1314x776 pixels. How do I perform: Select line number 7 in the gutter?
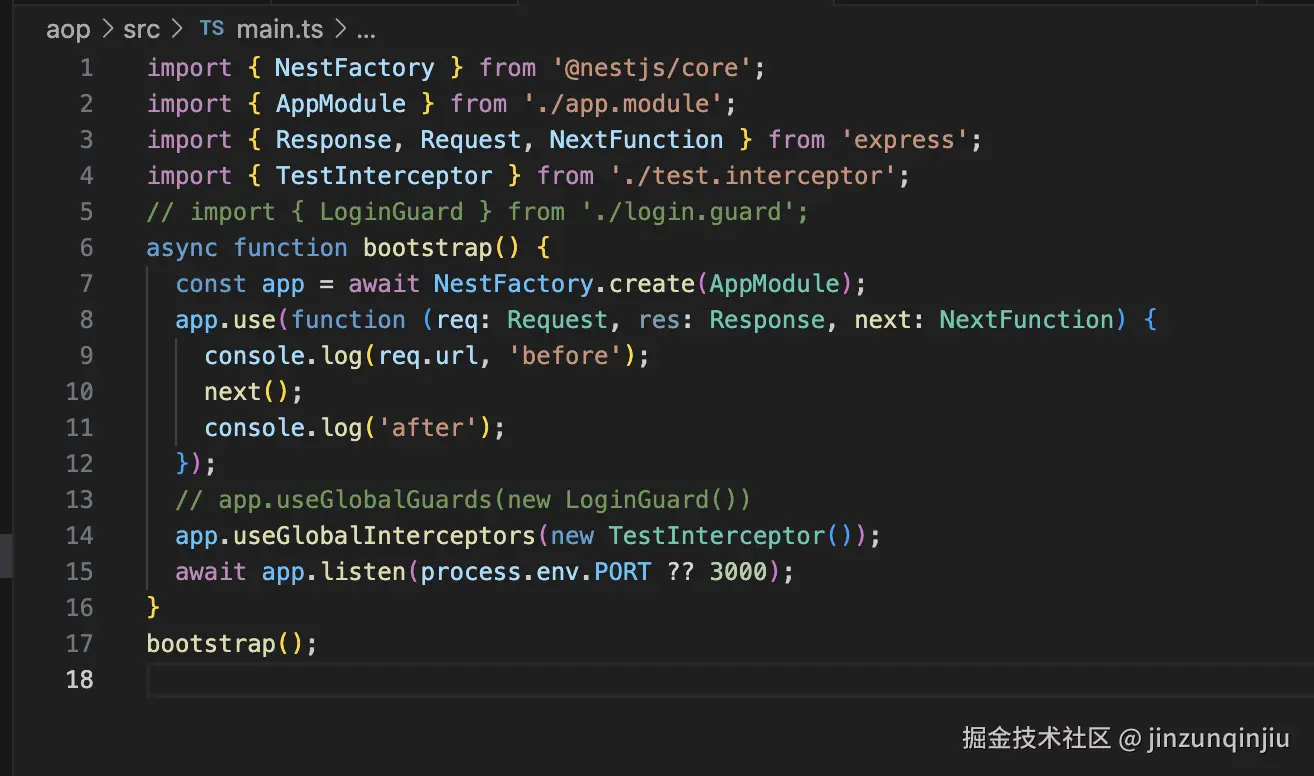[x=86, y=284]
